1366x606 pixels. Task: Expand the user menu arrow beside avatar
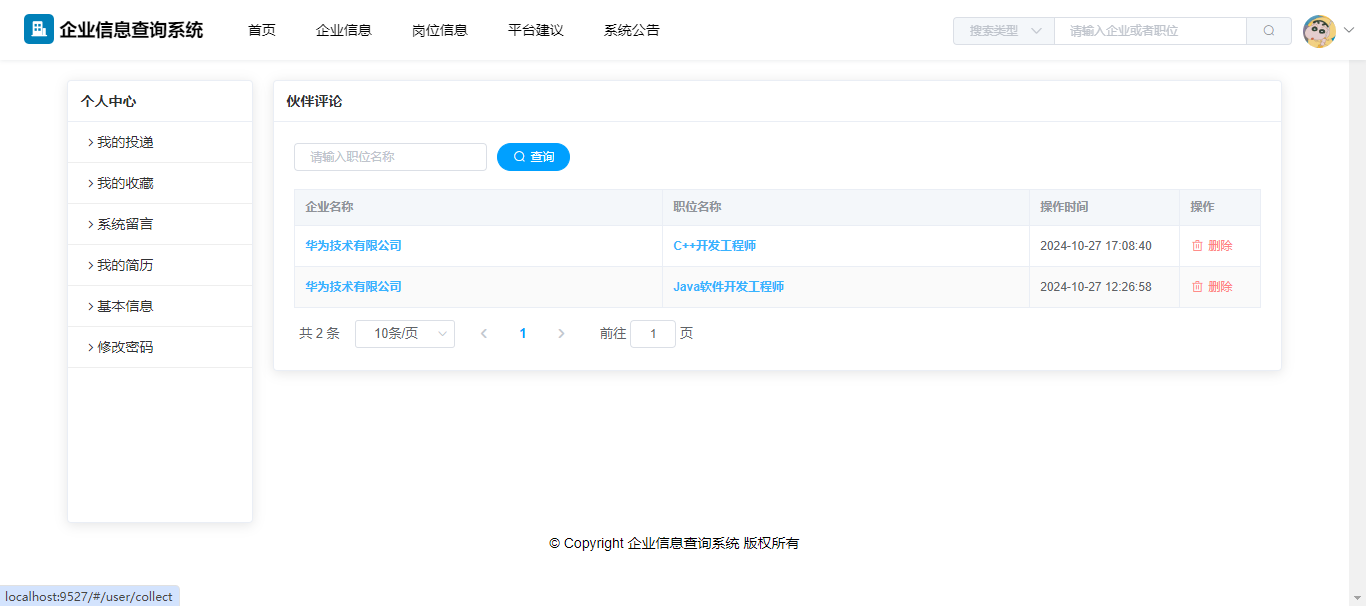1348,31
